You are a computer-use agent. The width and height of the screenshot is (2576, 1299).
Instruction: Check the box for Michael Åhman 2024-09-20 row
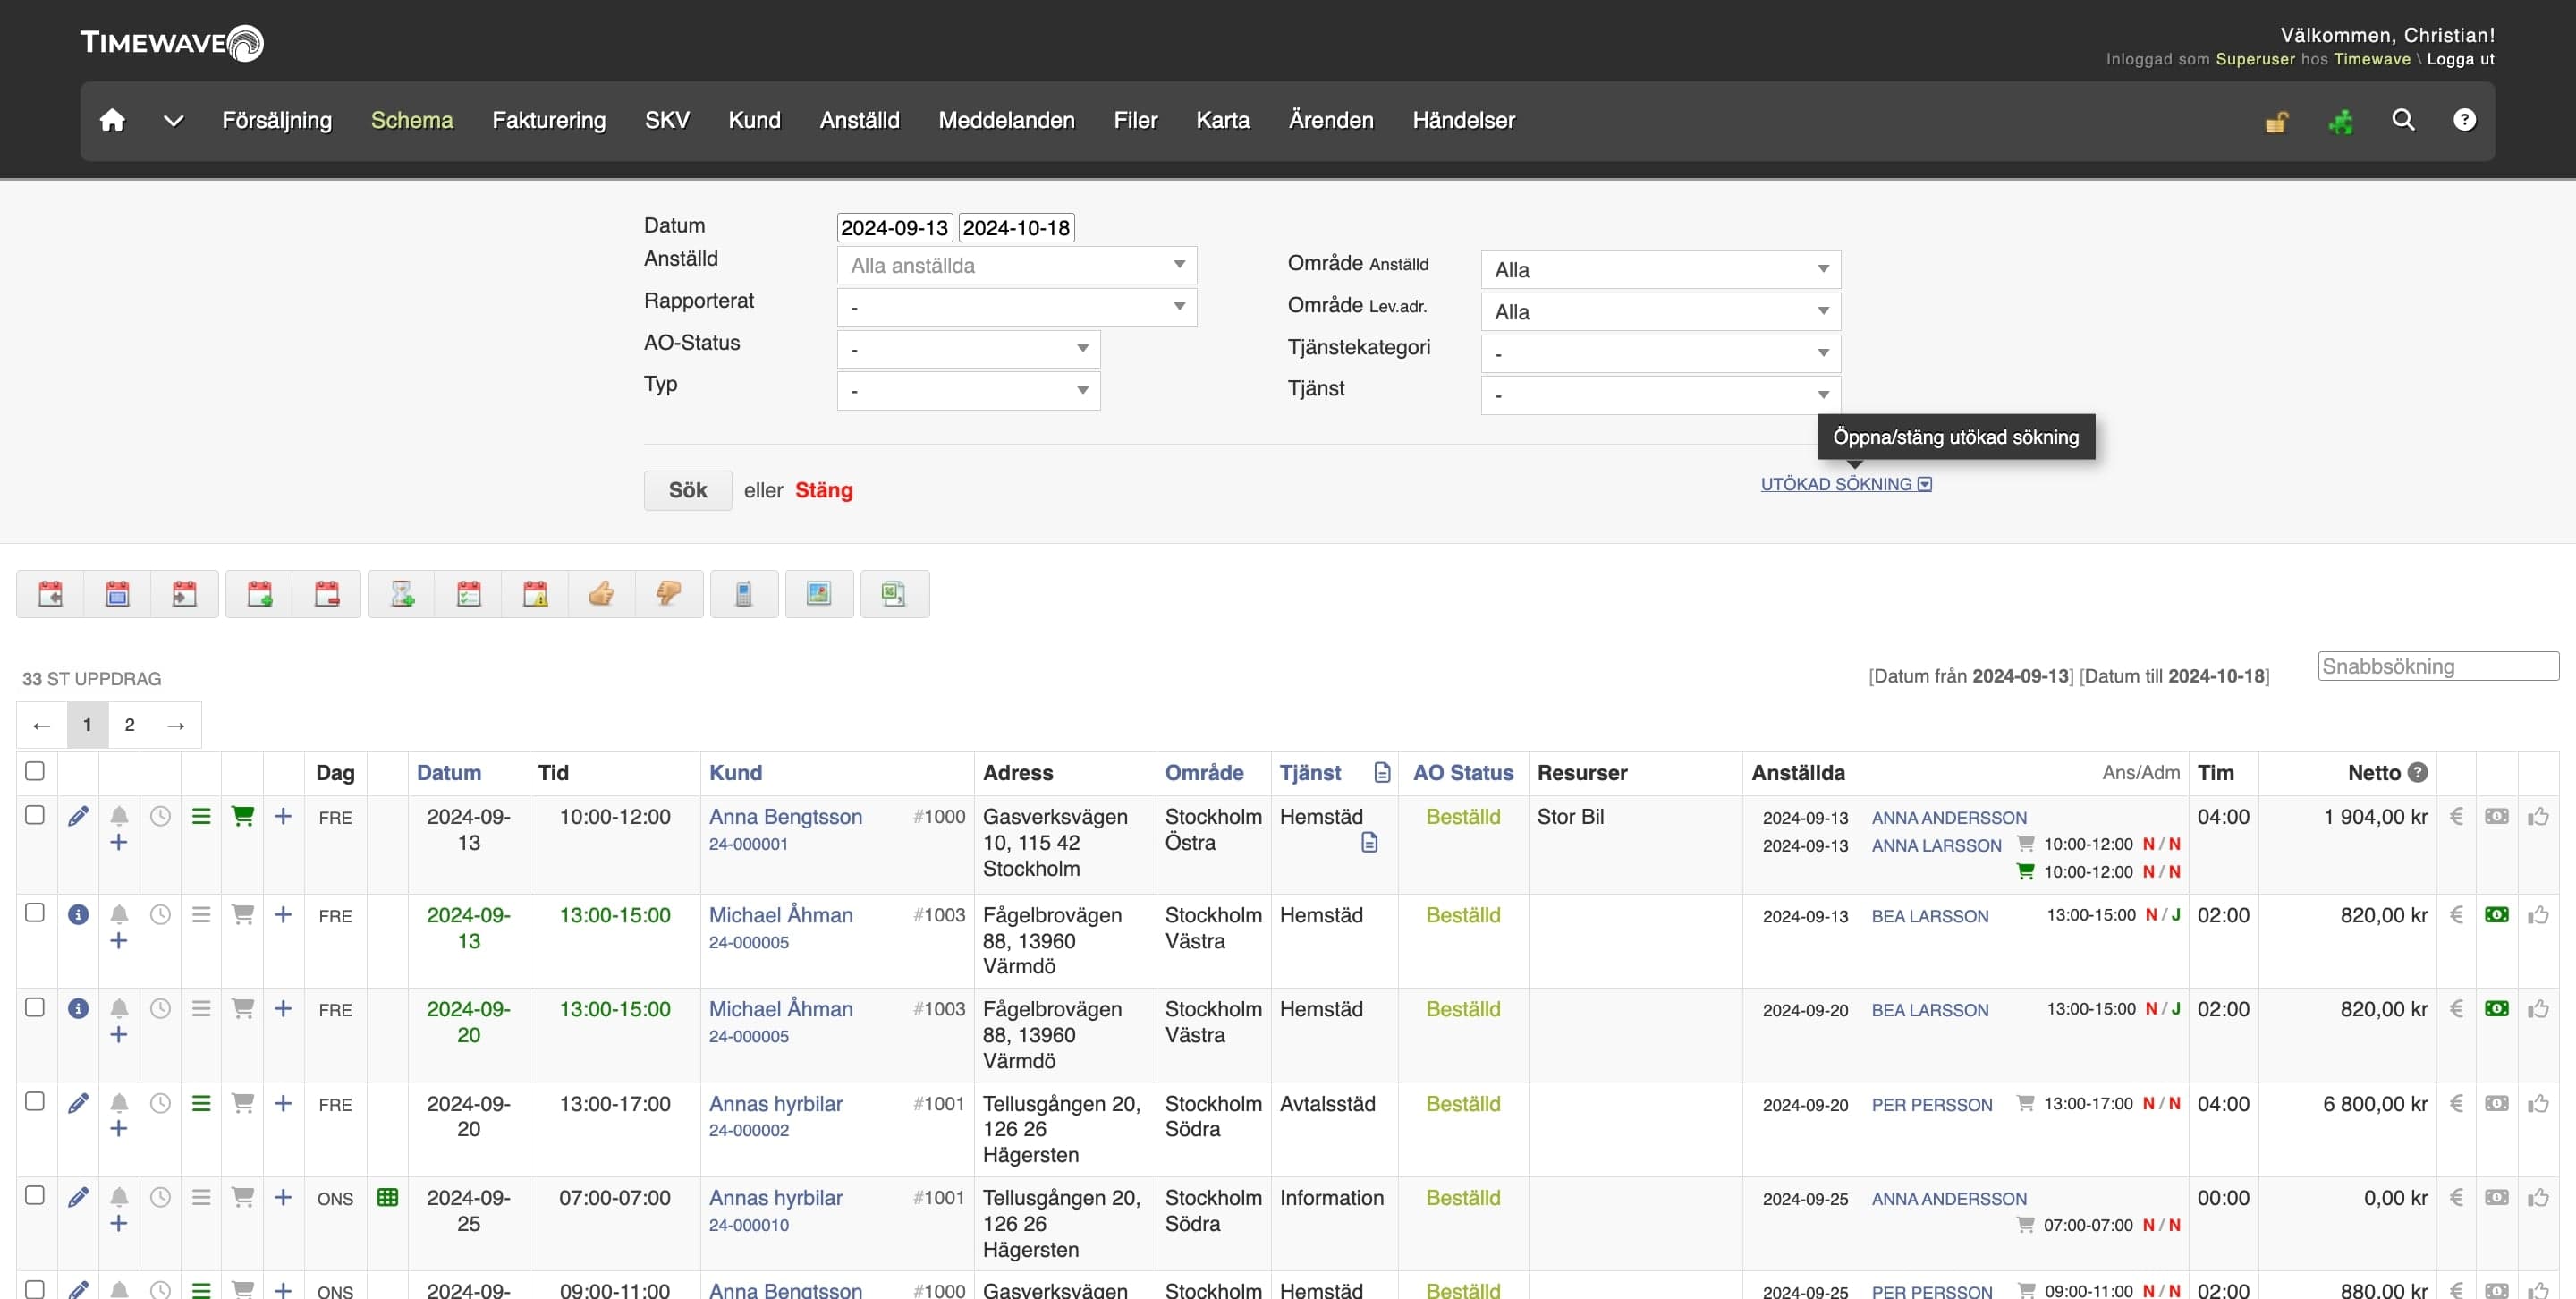point(35,1007)
